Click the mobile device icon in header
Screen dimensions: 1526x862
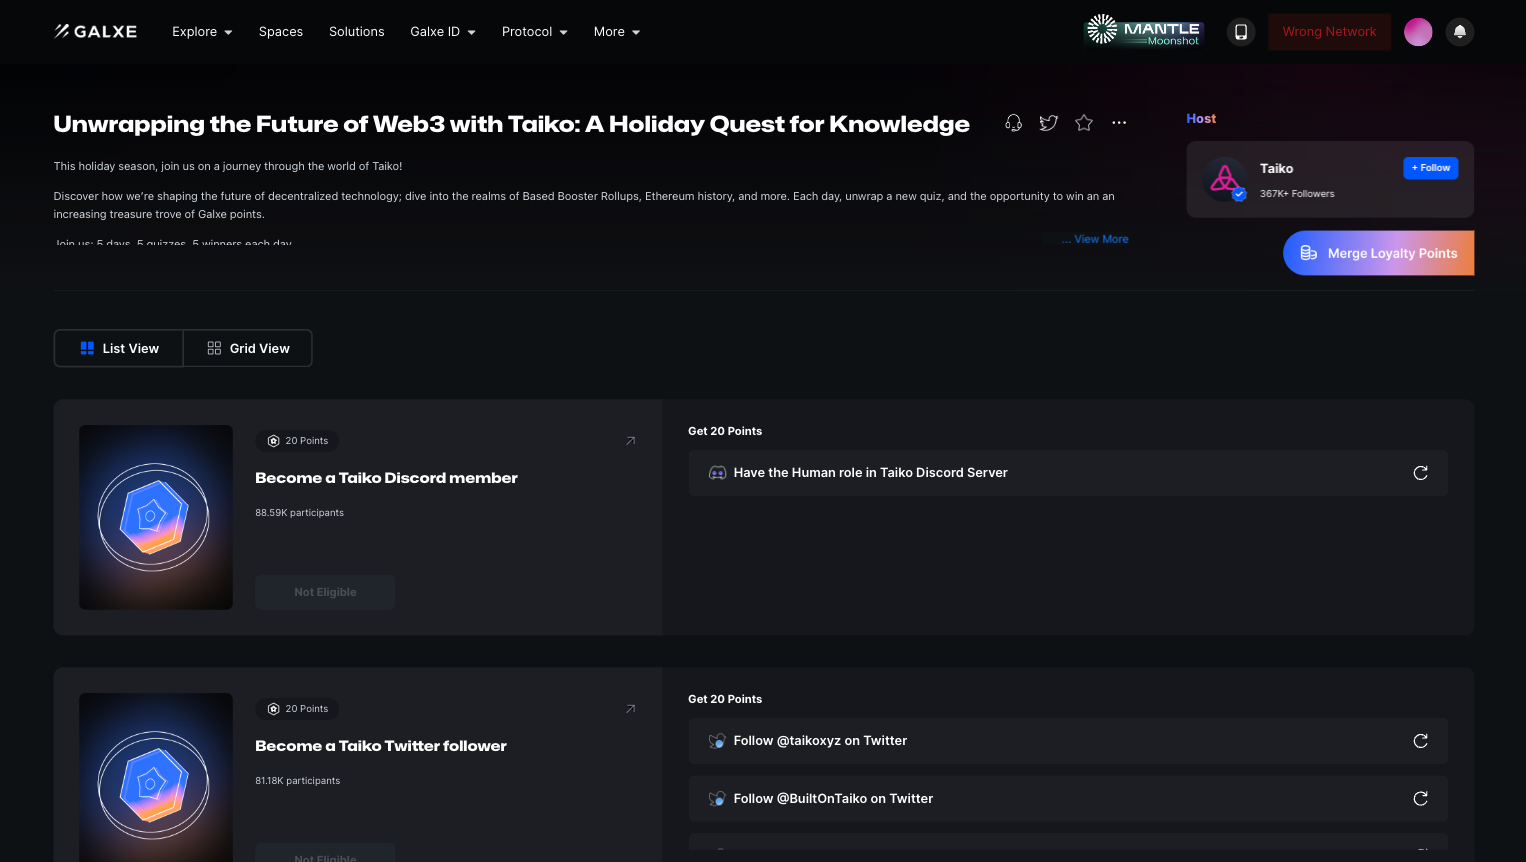click(1241, 32)
